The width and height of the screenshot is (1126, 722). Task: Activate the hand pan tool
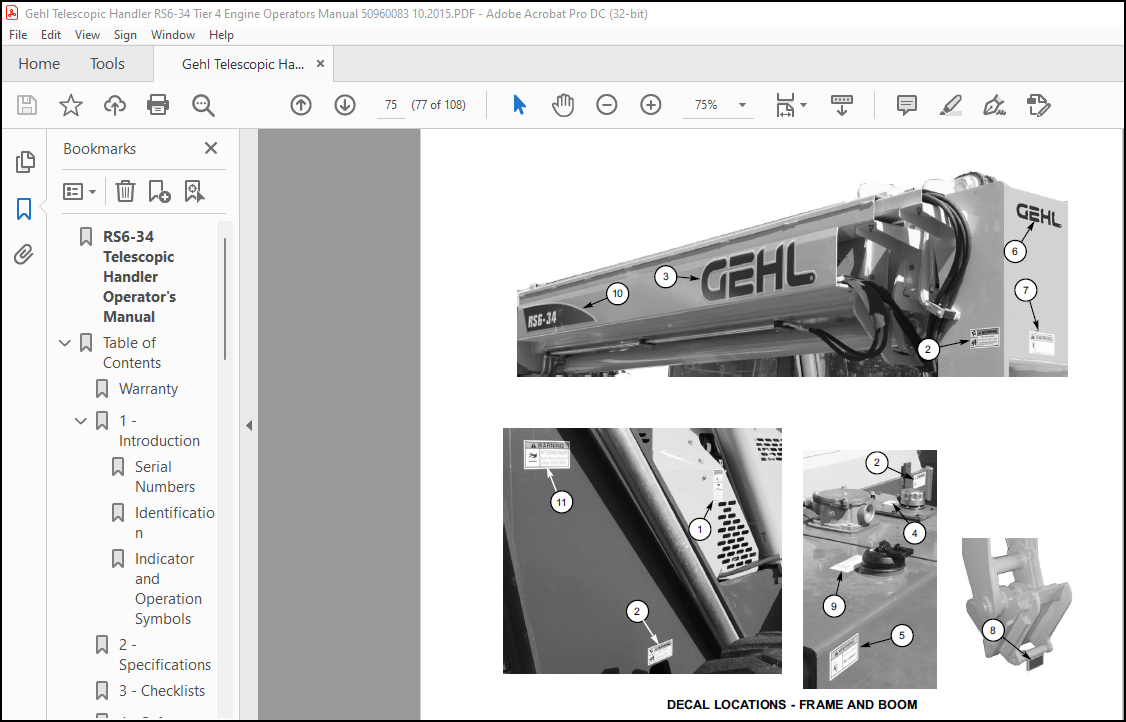[x=563, y=105]
